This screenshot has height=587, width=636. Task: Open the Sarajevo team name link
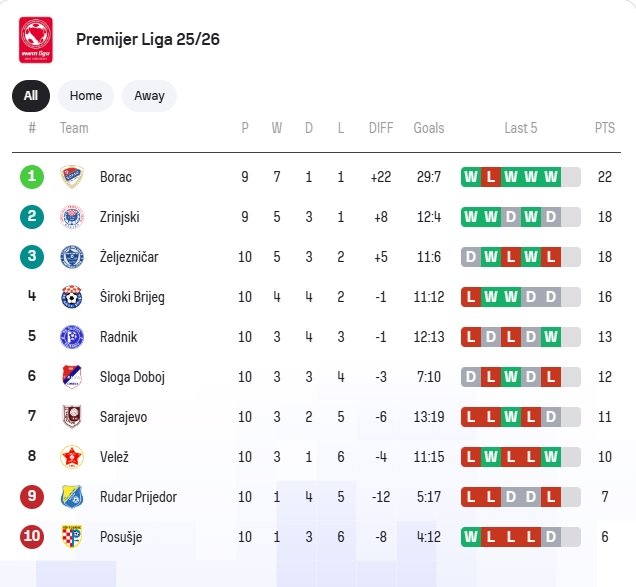123,417
